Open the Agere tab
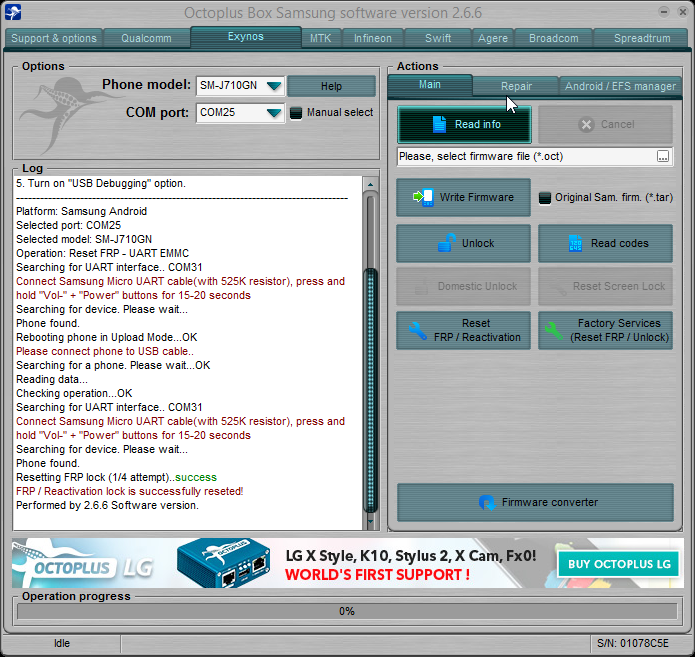Image resolution: width=695 pixels, height=657 pixels. 492,38
